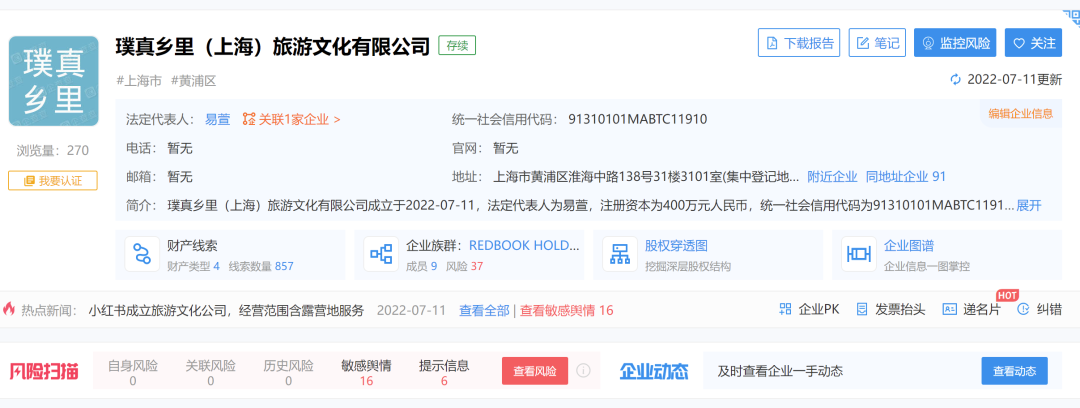Select the 提示信息 6 tab
The height and width of the screenshot is (408, 1080).
point(444,372)
